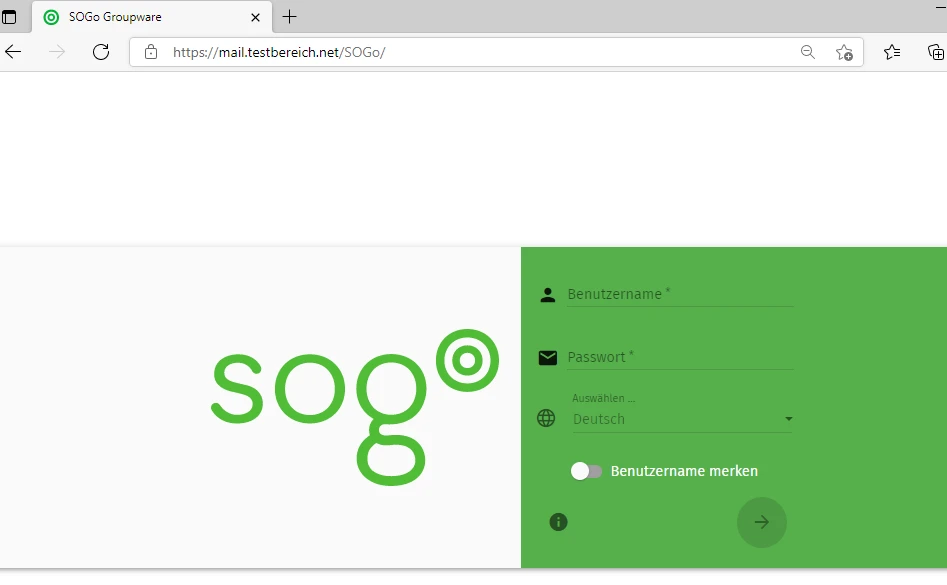This screenshot has height=585, width=947.
Task: Open the browser favorites list
Action: [x=892, y=52]
